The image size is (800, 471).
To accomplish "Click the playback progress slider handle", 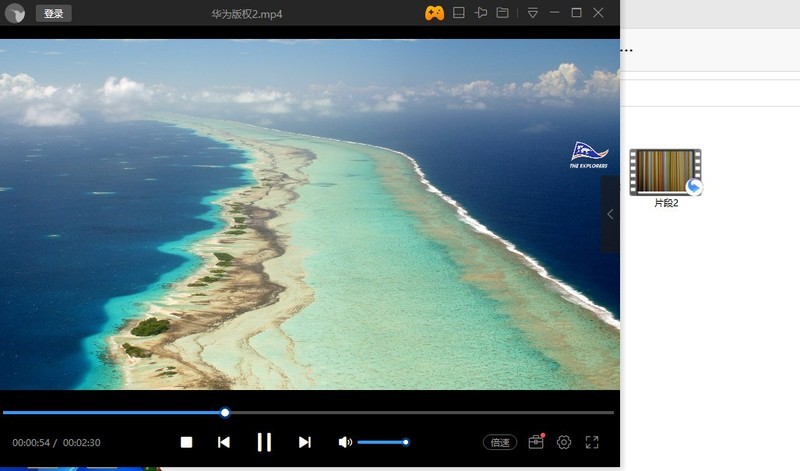I will [225, 412].
